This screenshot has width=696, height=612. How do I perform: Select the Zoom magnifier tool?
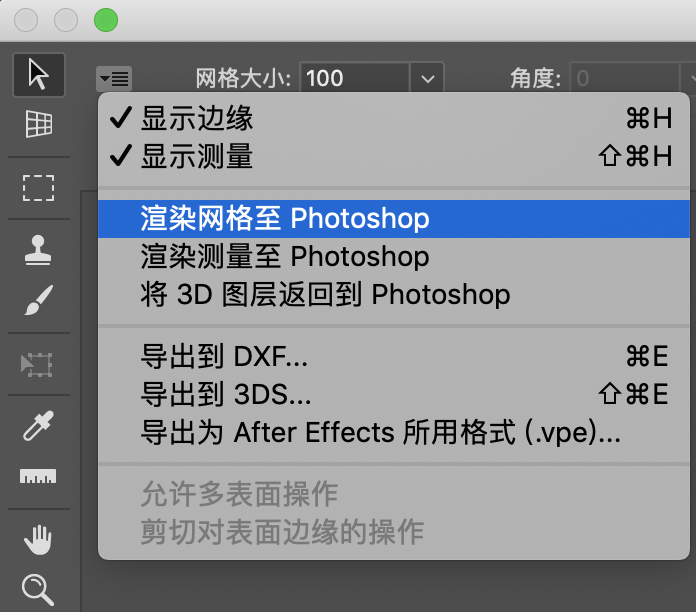(38, 590)
